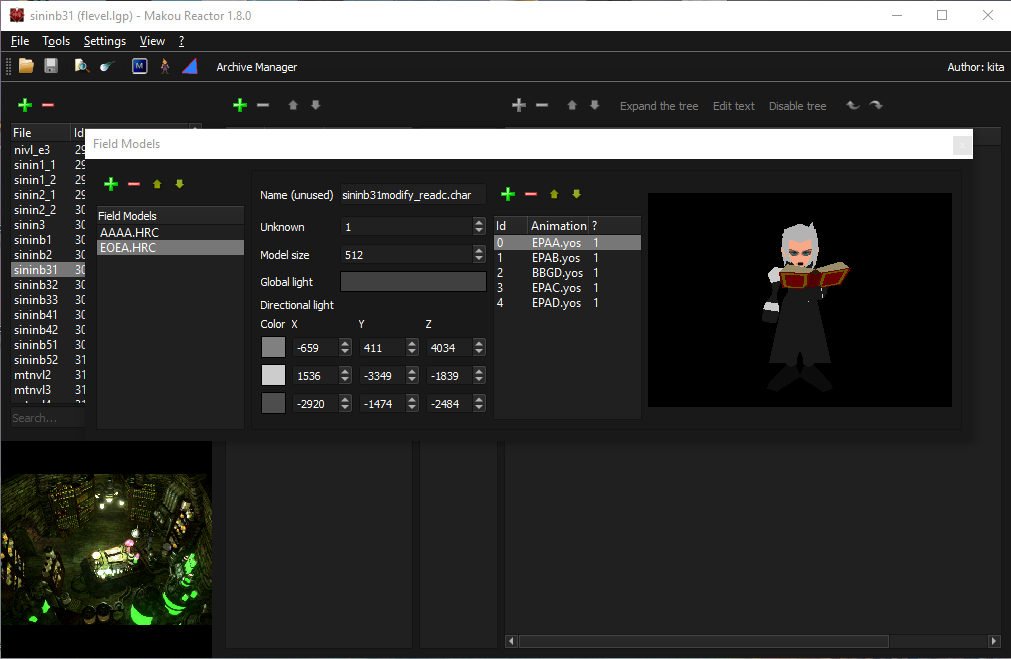Select animation row EPAA.yos
Viewport: 1011px width, 659px height.
567,242
